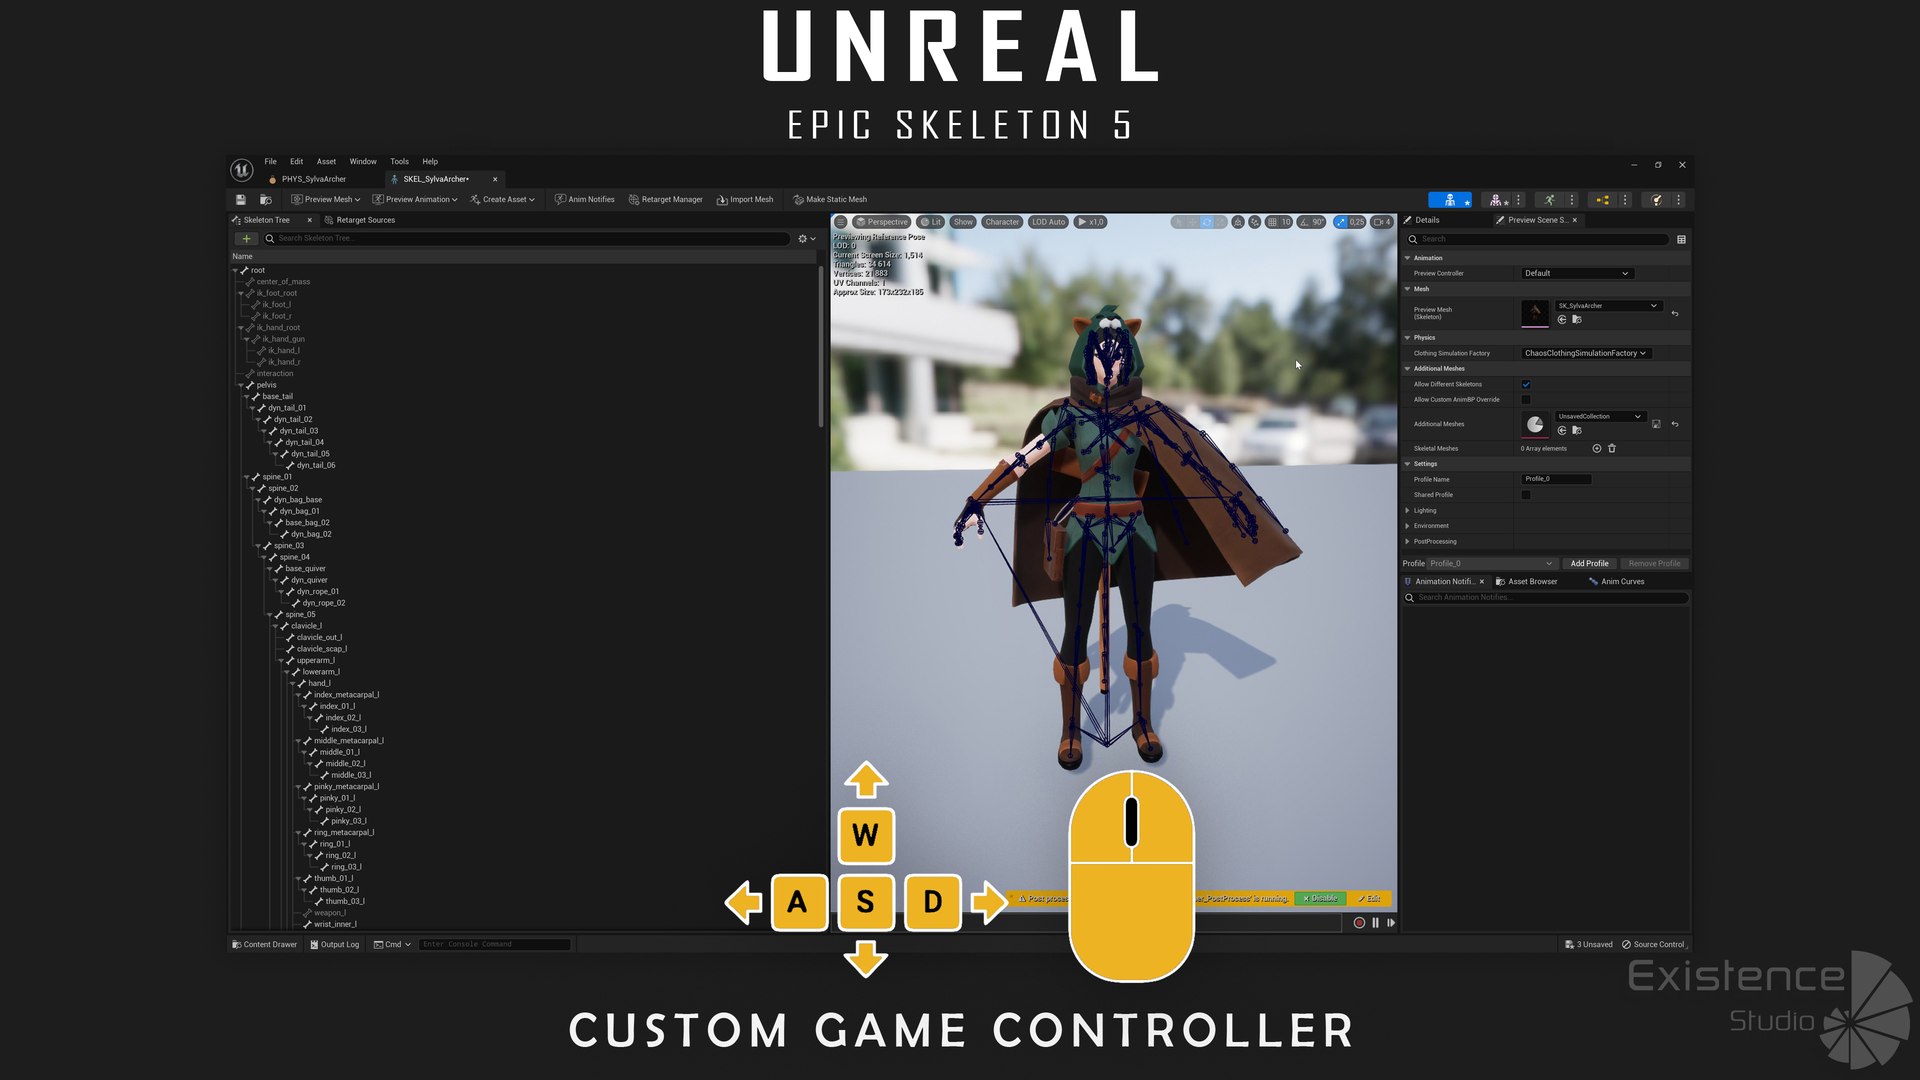Open the Content Drawer
This screenshot has height=1080, width=1920.
tap(265, 945)
